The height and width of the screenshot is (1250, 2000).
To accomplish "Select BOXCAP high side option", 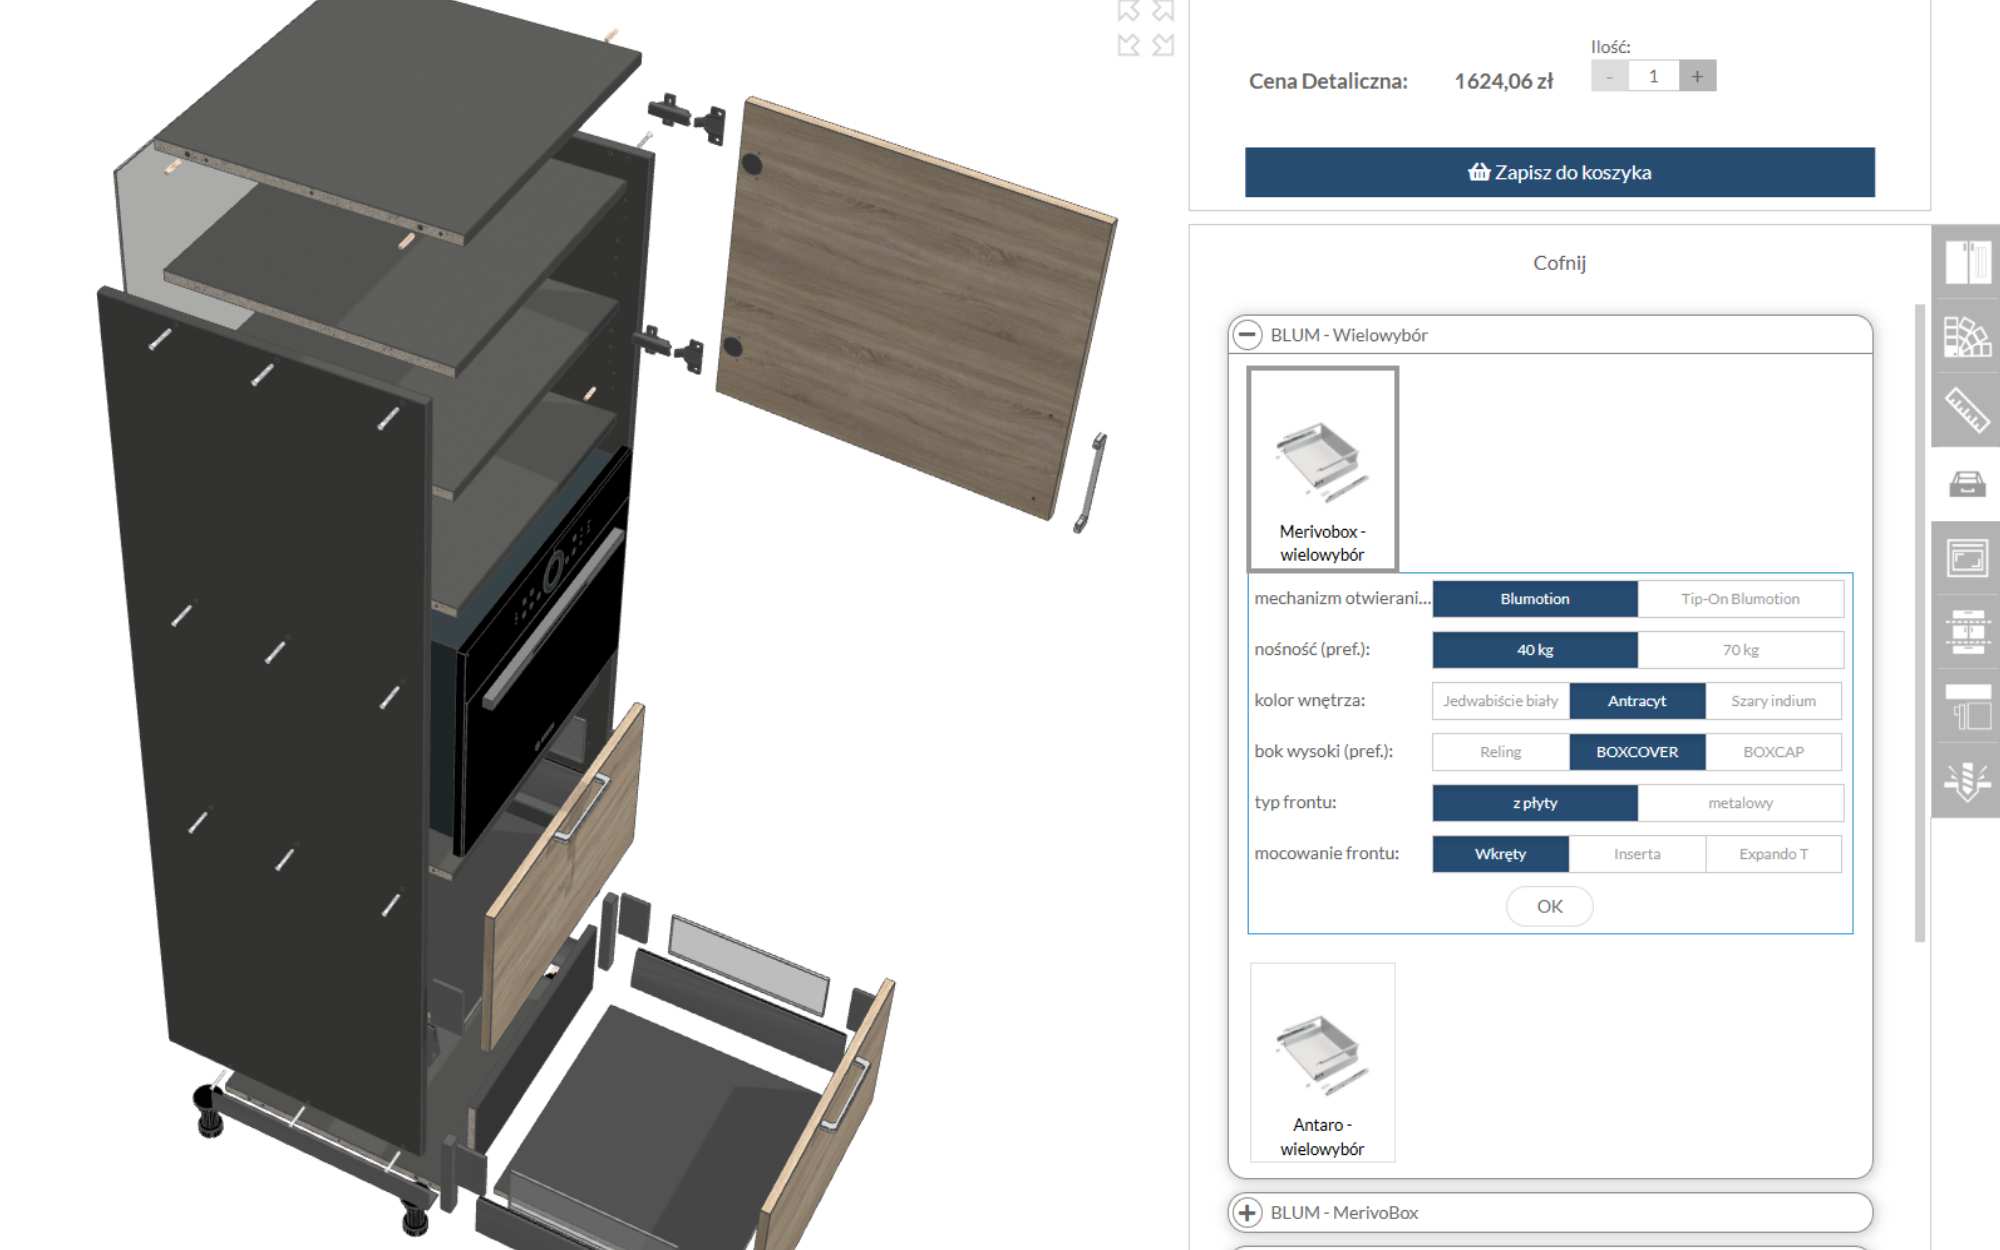I will pos(1772,752).
